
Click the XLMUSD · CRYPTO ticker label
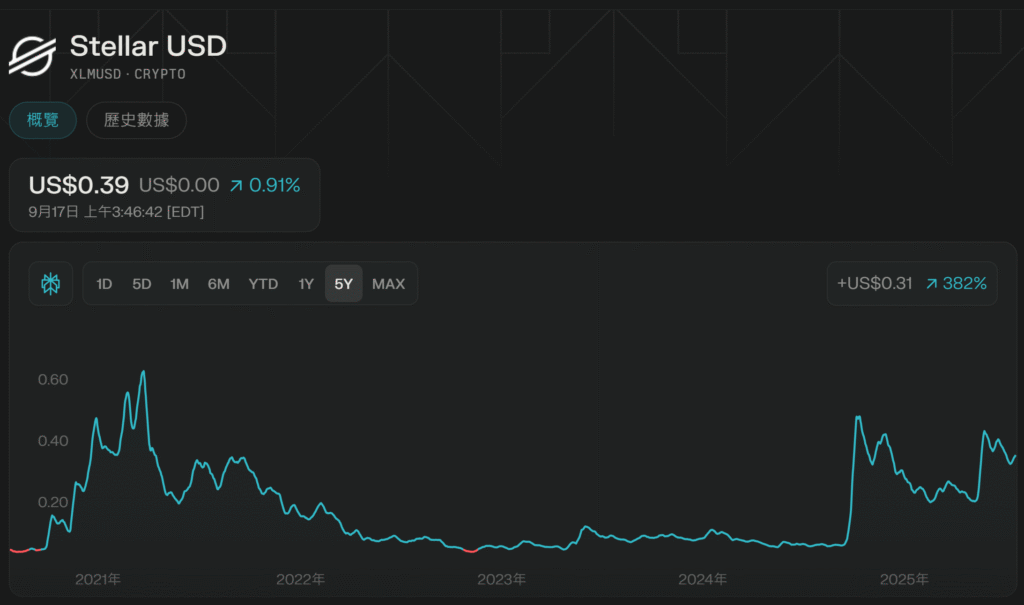[127, 74]
